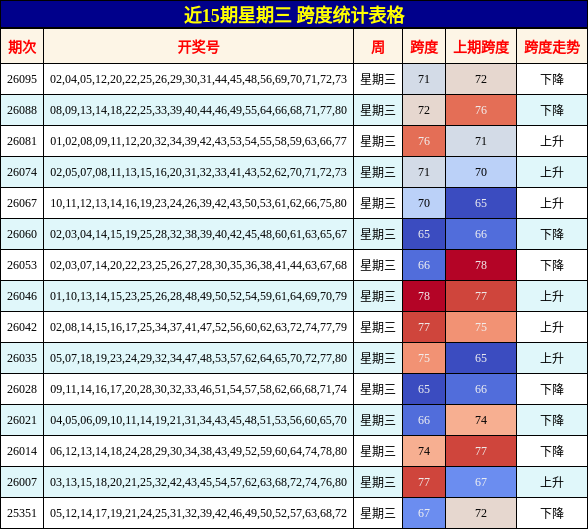Select period number 26028
The height and width of the screenshot is (529, 588).
pyautogui.click(x=22, y=389)
